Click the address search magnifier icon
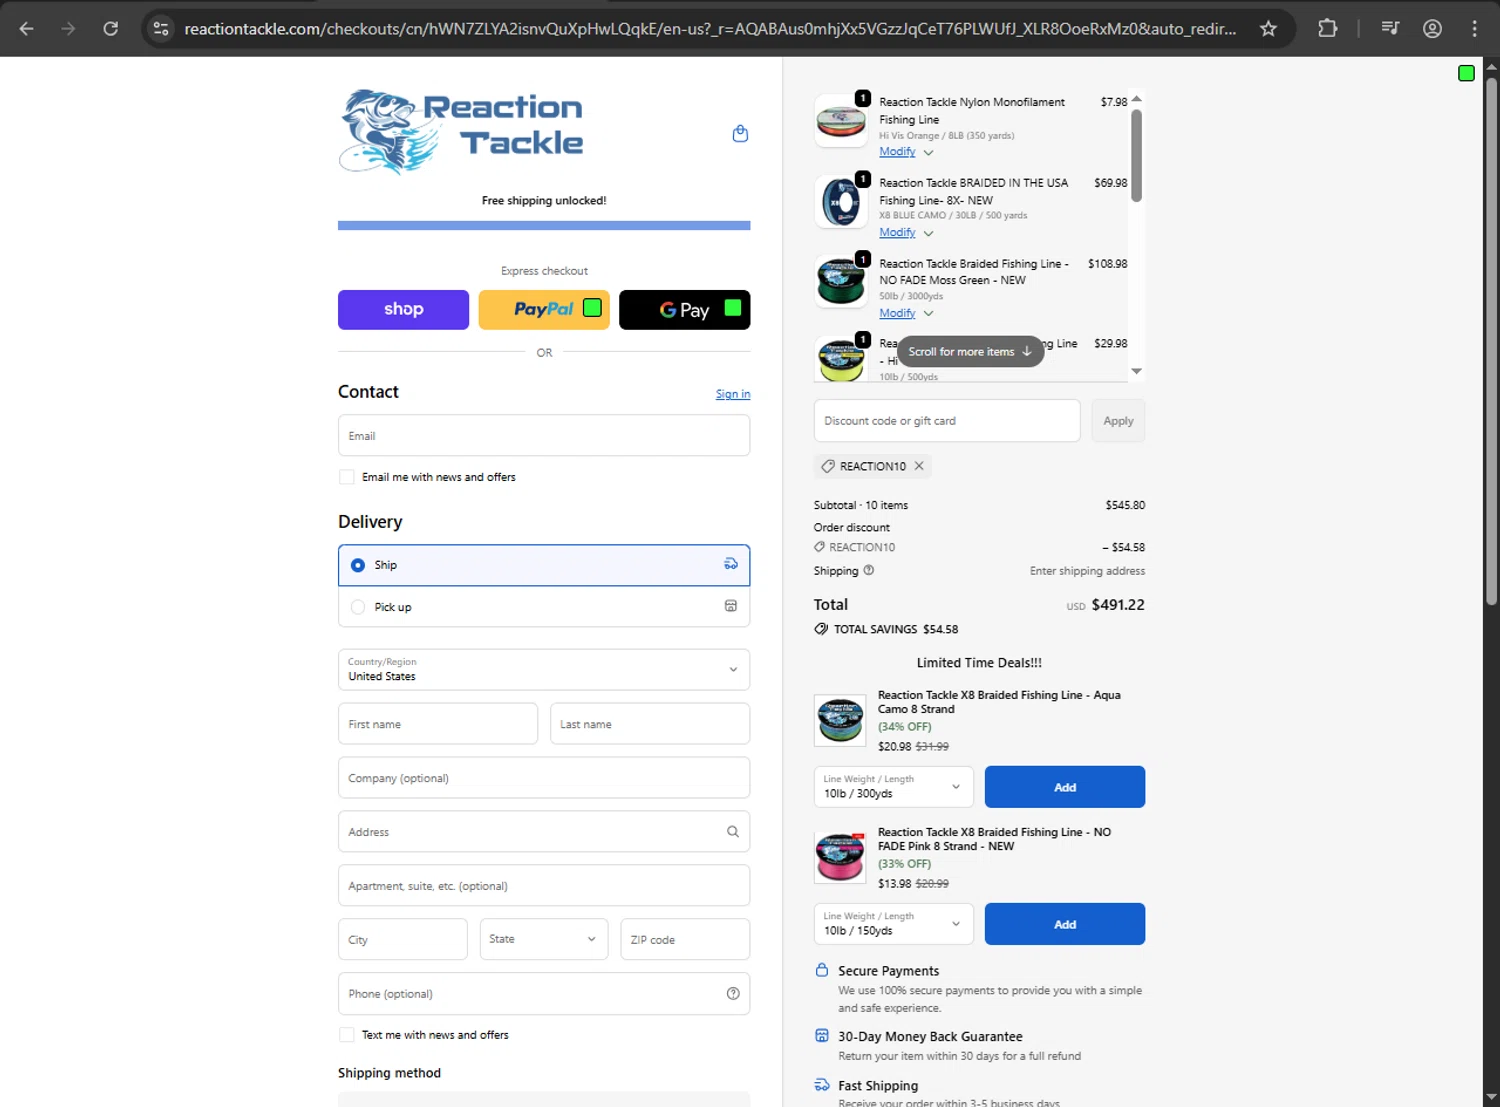Image resolution: width=1500 pixels, height=1107 pixels. (733, 832)
